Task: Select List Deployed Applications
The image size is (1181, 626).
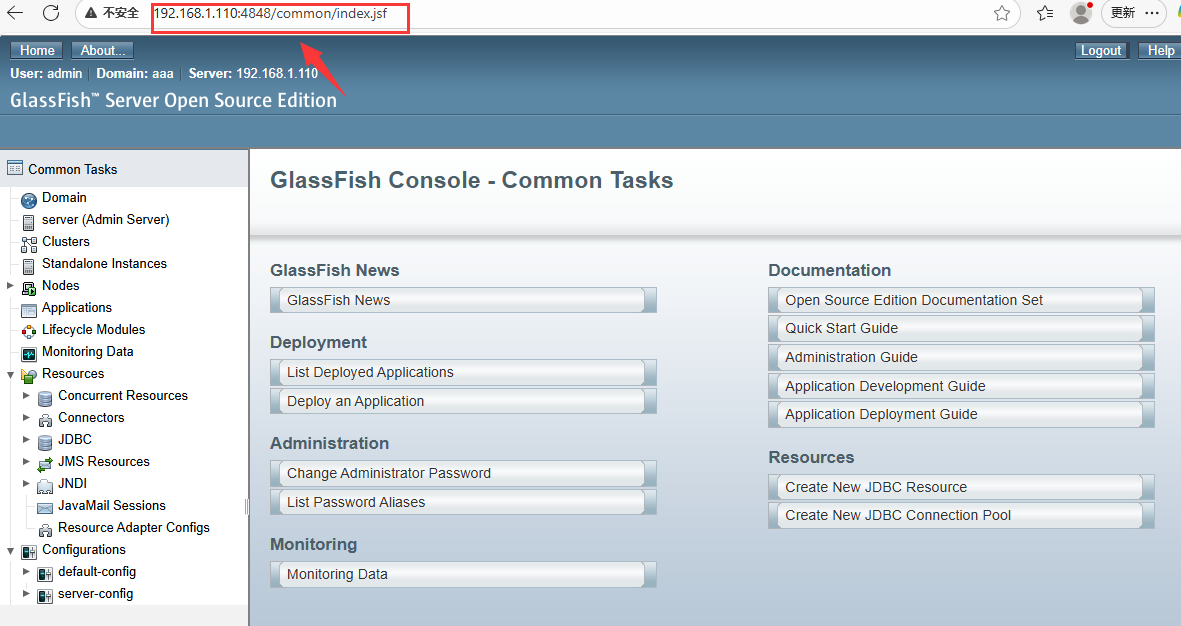Action: (x=463, y=372)
